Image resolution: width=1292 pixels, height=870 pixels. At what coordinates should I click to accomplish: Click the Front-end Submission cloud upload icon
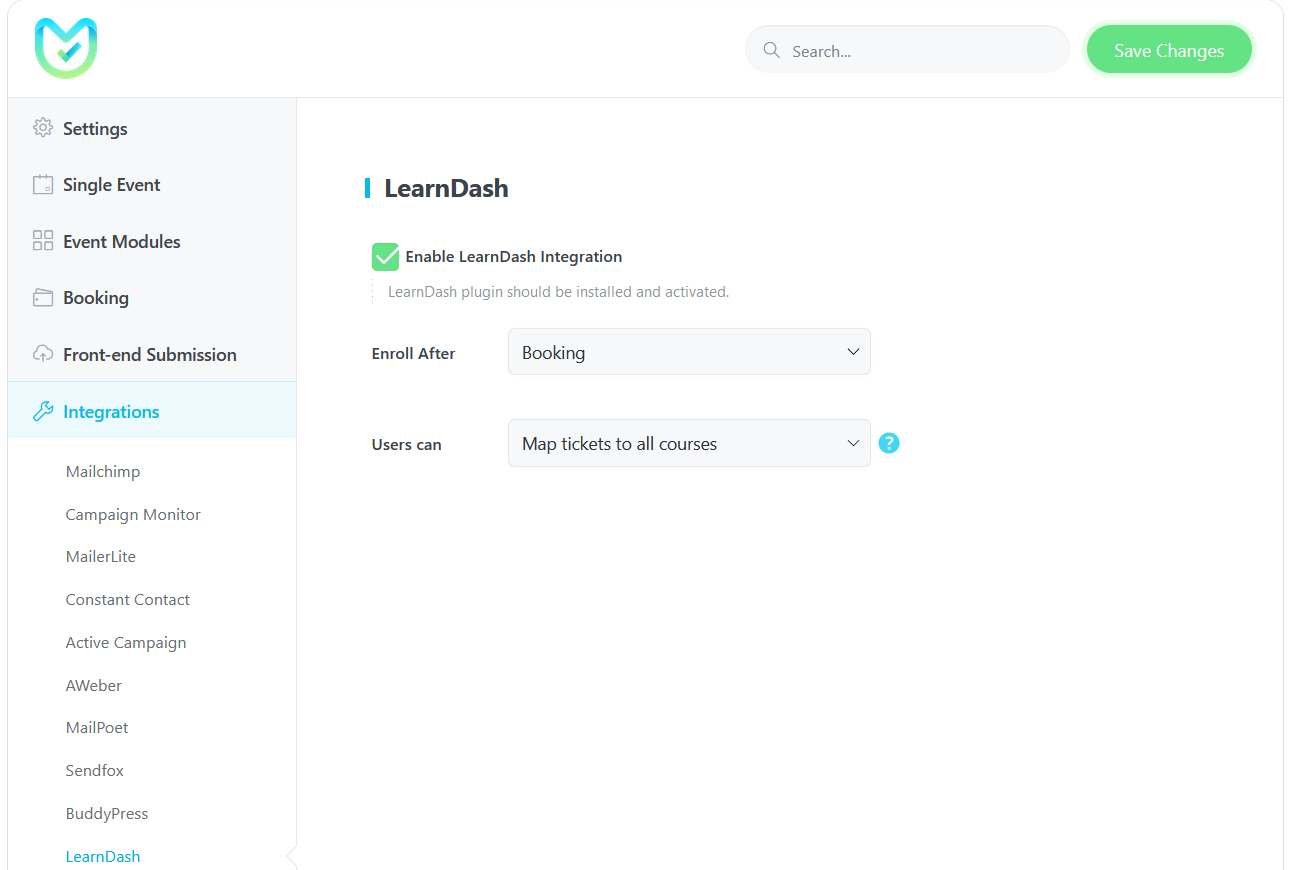pyautogui.click(x=42, y=354)
